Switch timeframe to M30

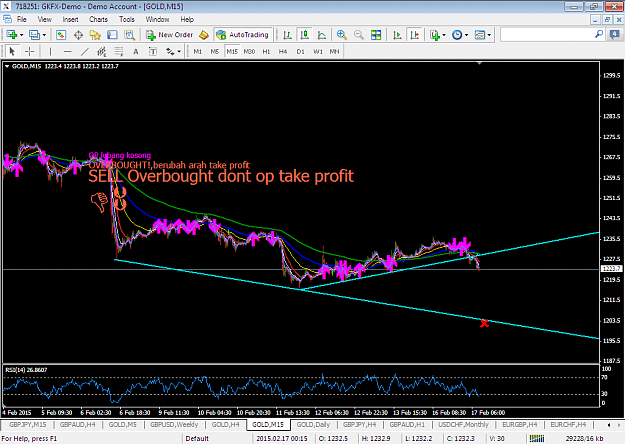coord(249,51)
